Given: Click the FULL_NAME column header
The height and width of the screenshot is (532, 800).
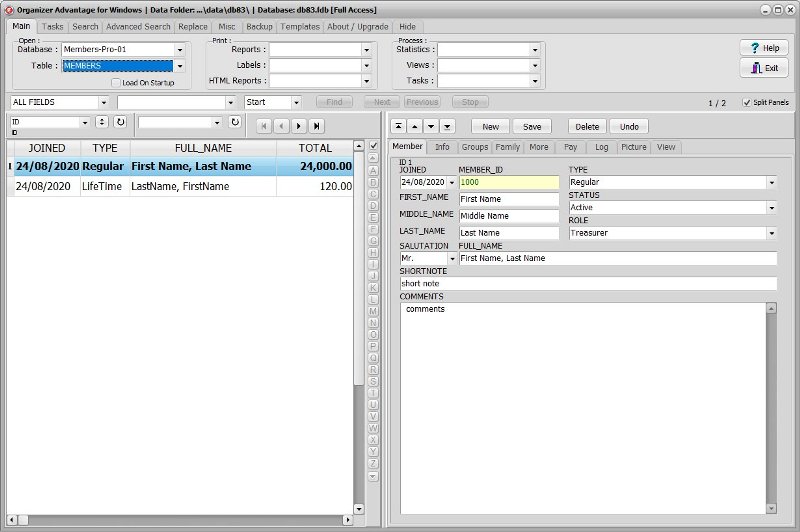Looking at the screenshot, I should pyautogui.click(x=203, y=148).
